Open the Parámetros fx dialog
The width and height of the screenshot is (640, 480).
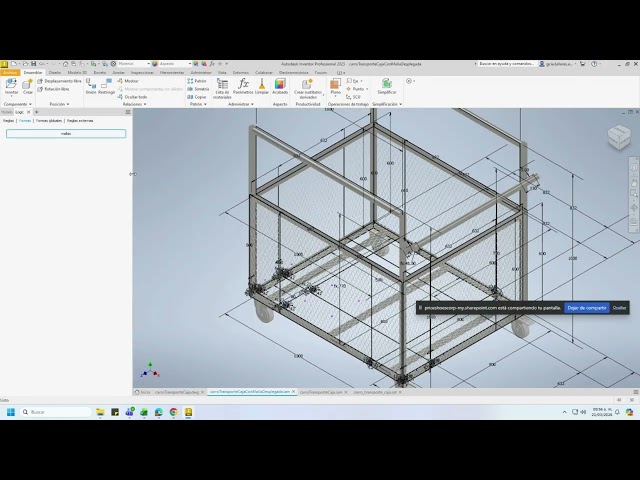click(243, 87)
